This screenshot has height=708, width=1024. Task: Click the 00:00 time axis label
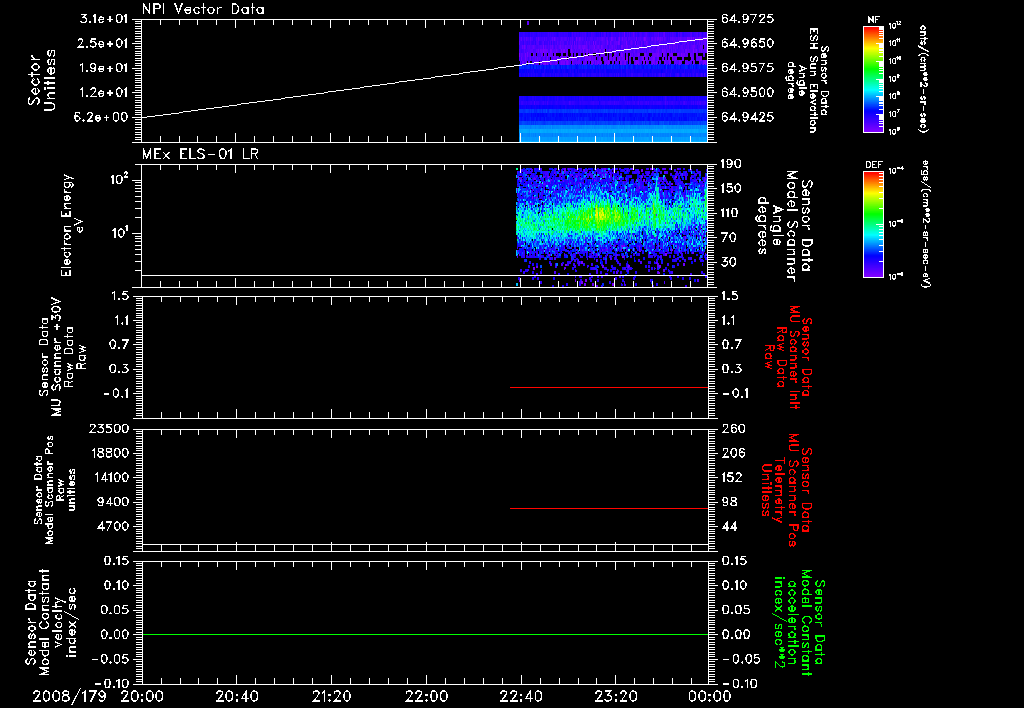710,696
